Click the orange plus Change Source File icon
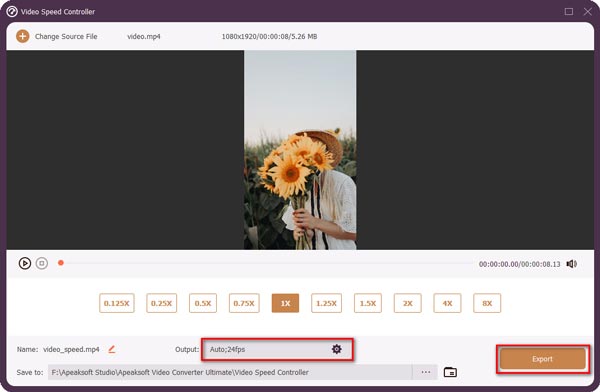Viewport: 600px width, 392px height. (x=23, y=36)
